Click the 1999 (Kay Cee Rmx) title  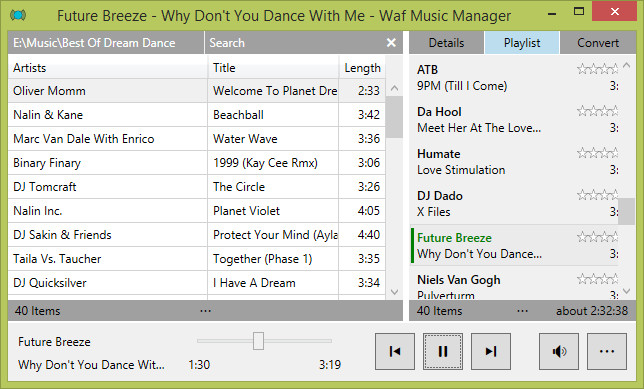point(265,163)
